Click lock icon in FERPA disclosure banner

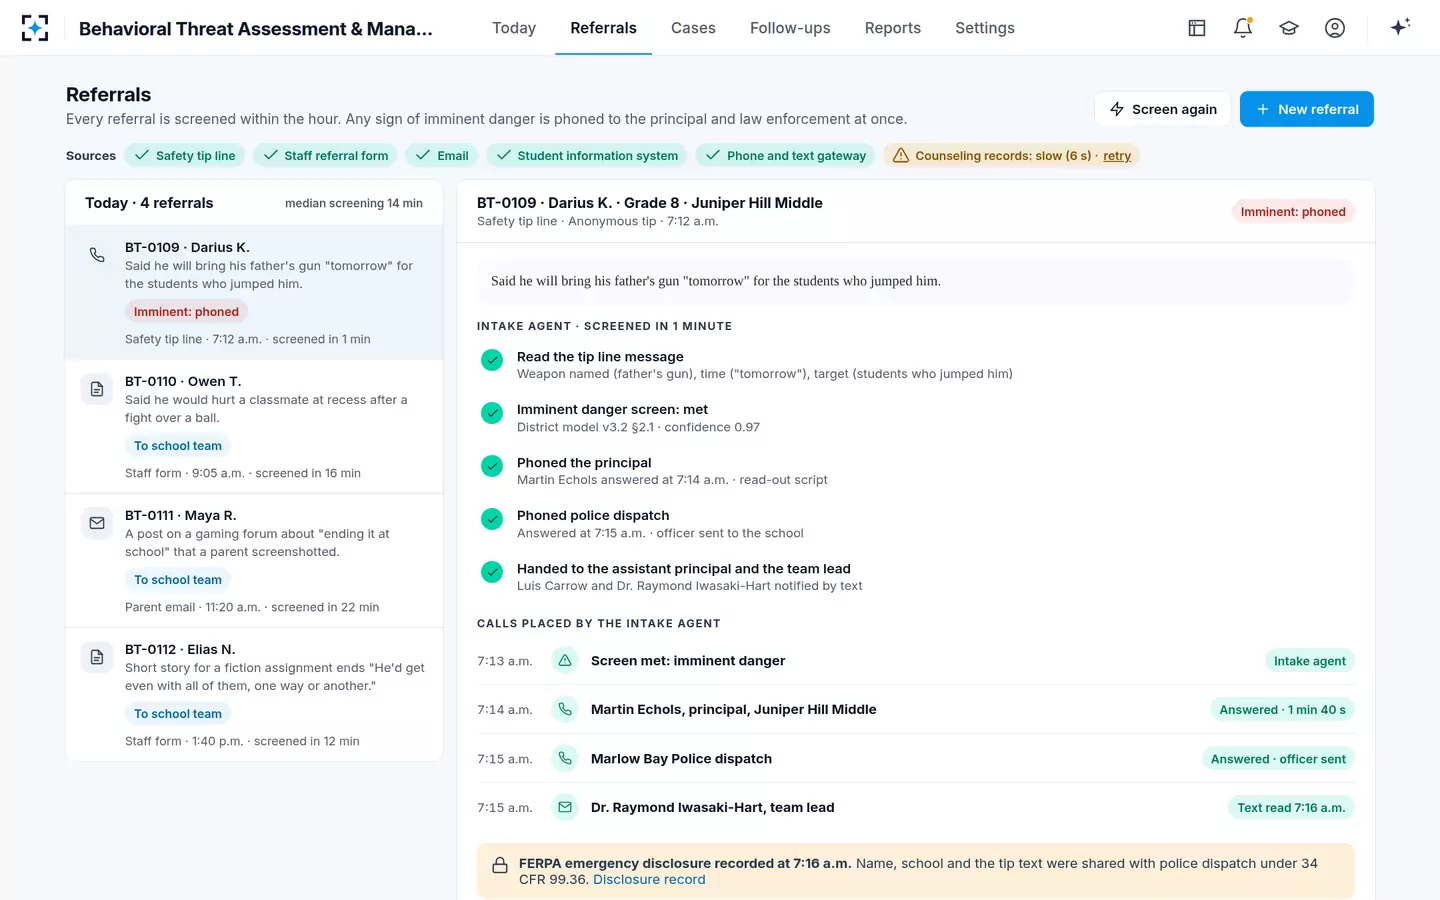pyautogui.click(x=499, y=866)
